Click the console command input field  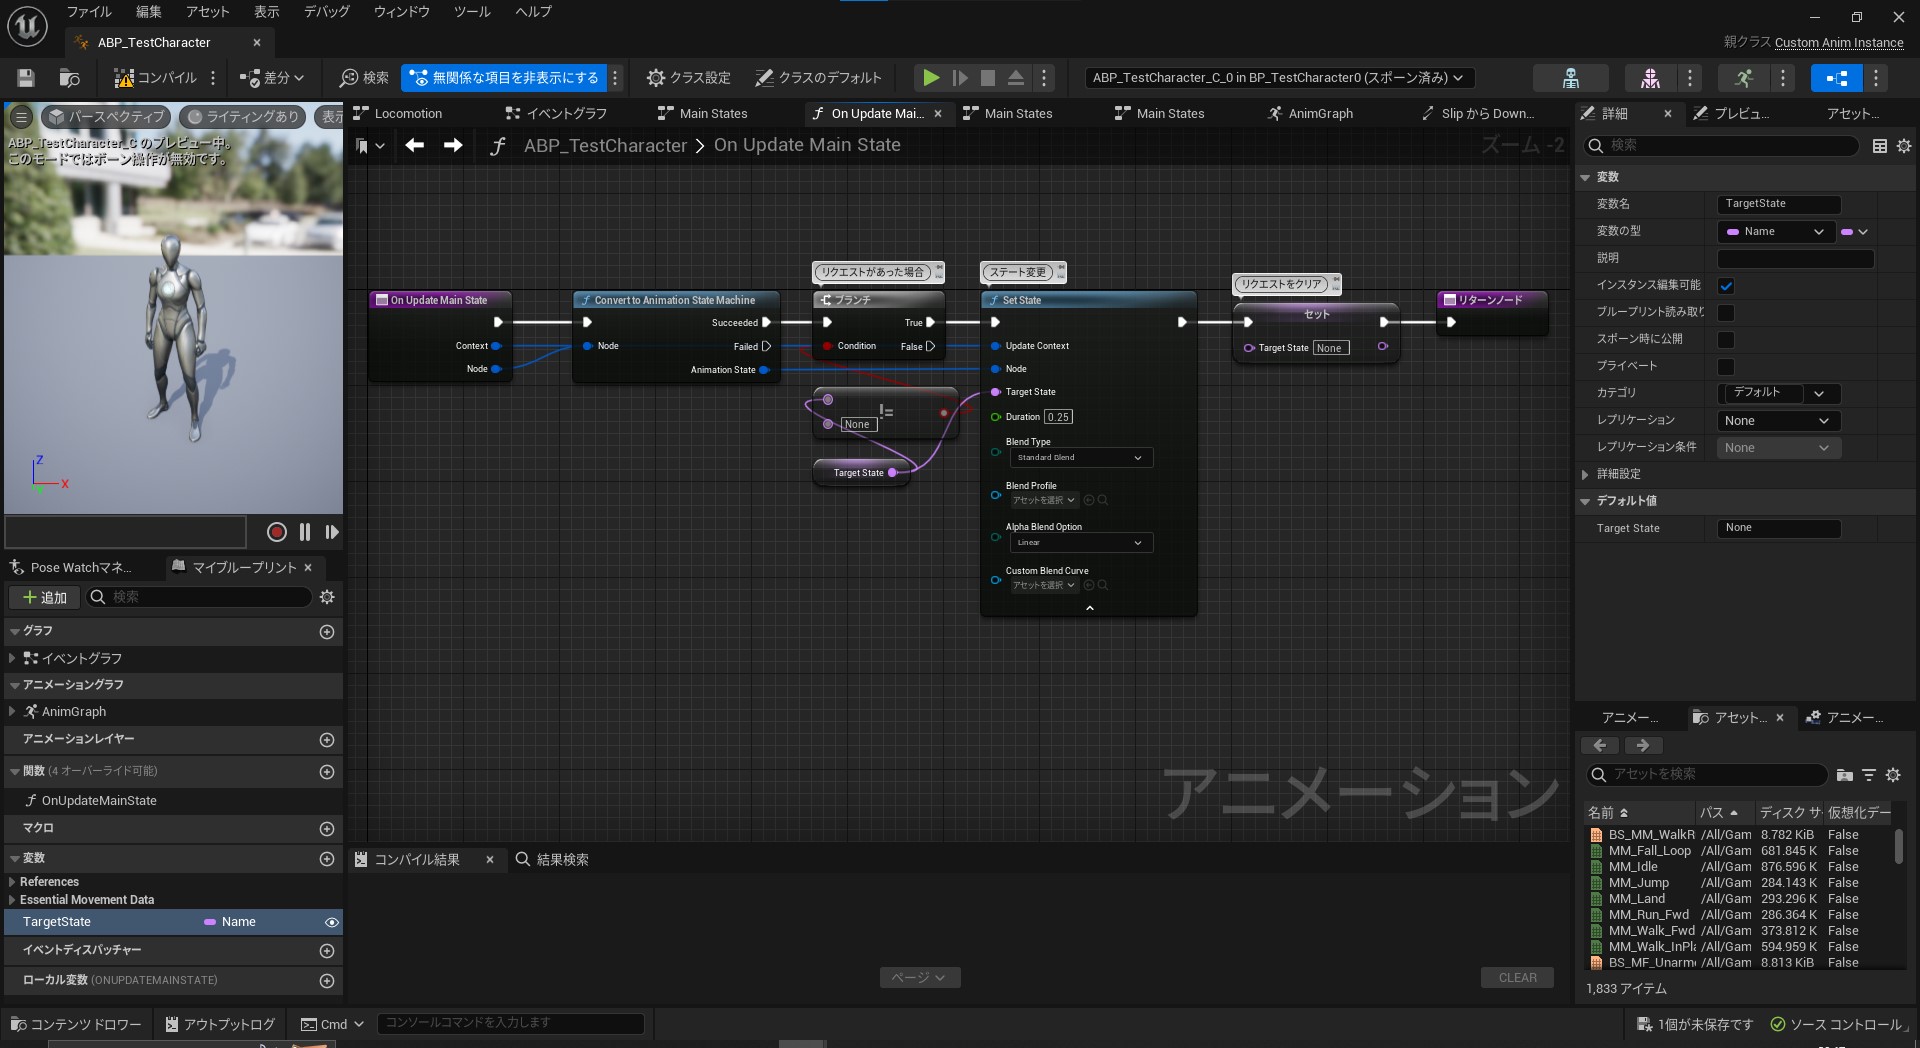pyautogui.click(x=510, y=1023)
